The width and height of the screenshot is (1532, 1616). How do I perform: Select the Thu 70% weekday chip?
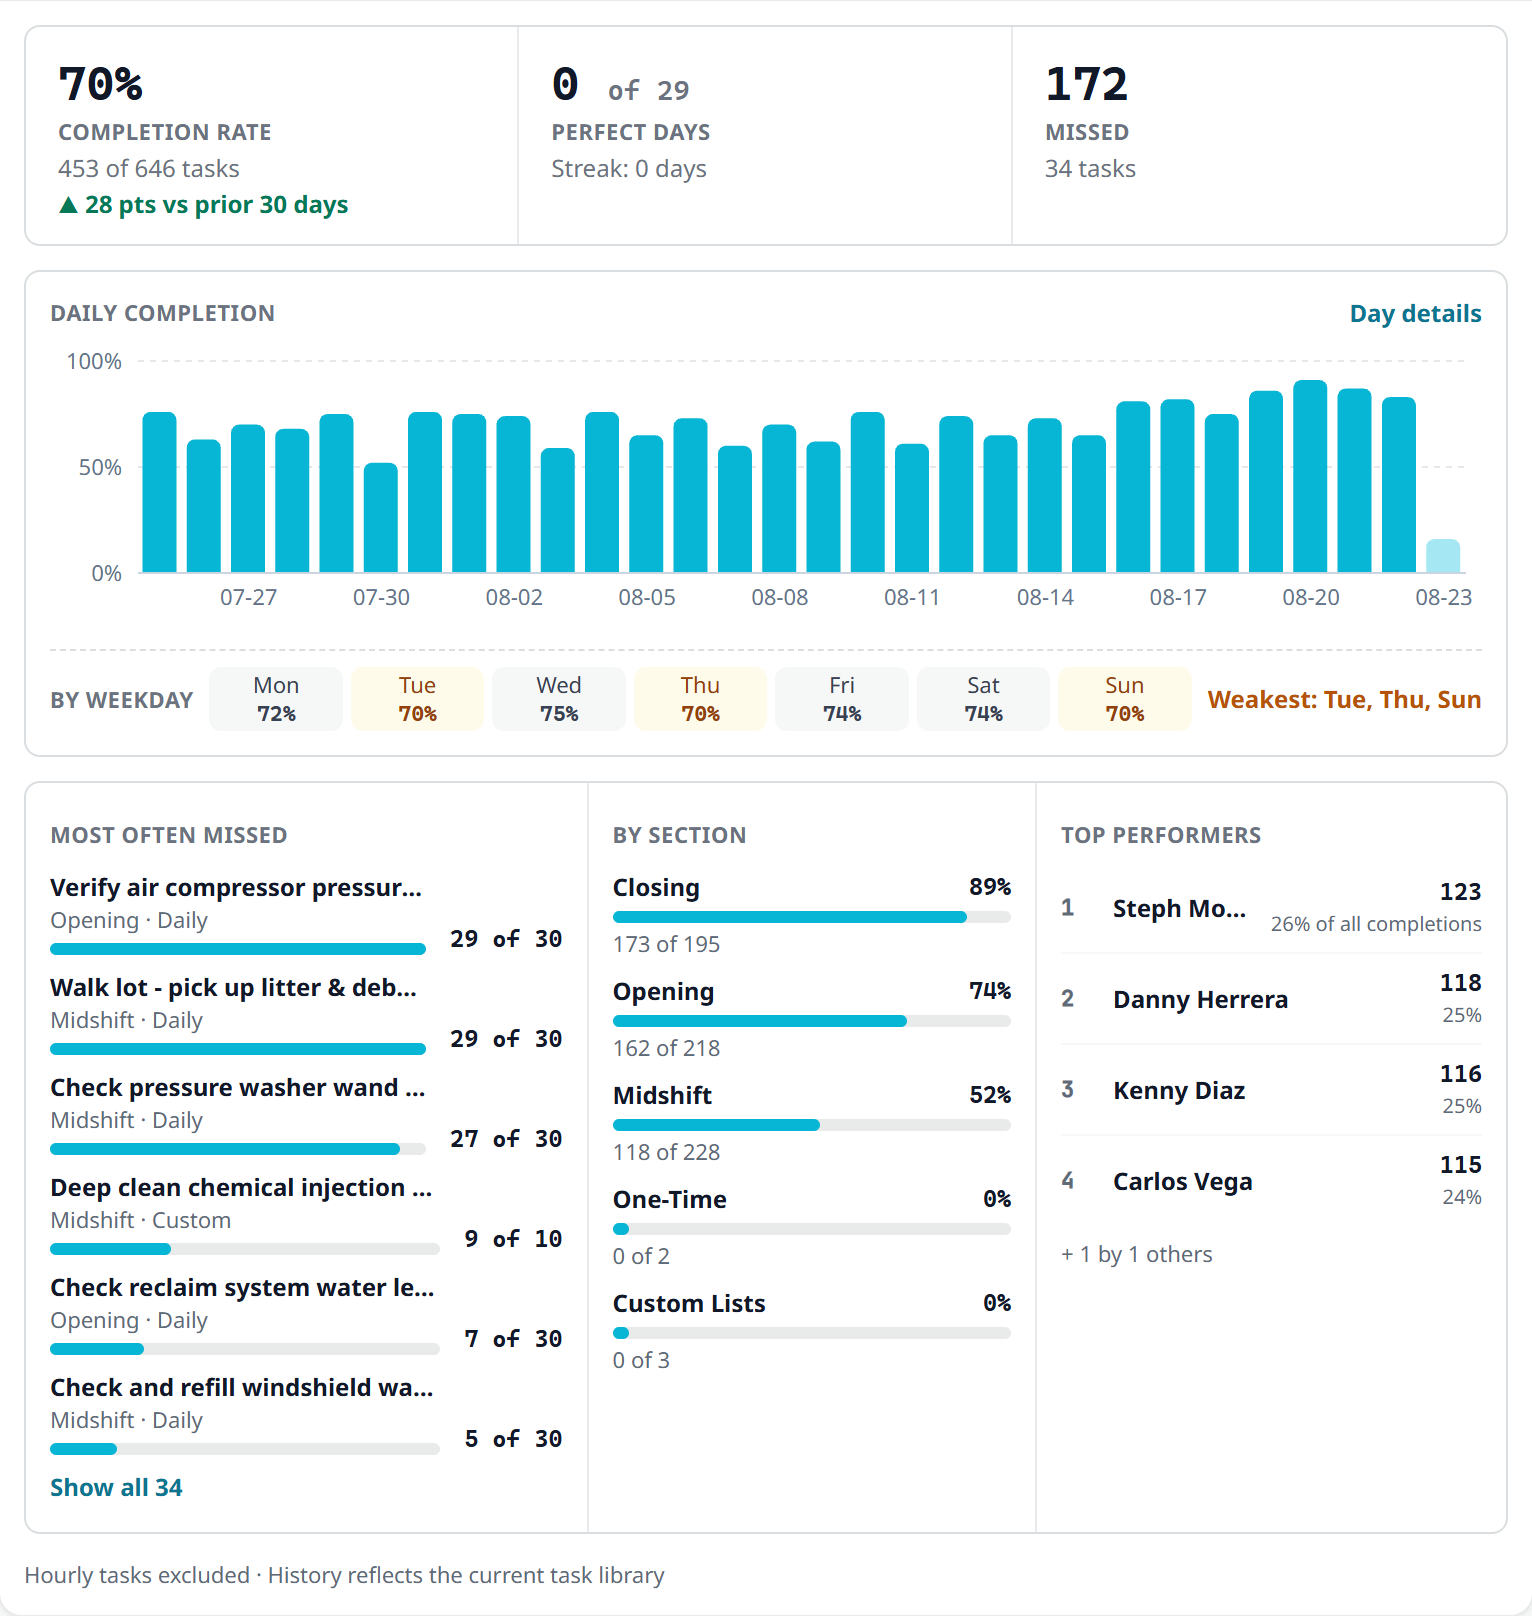pos(700,699)
